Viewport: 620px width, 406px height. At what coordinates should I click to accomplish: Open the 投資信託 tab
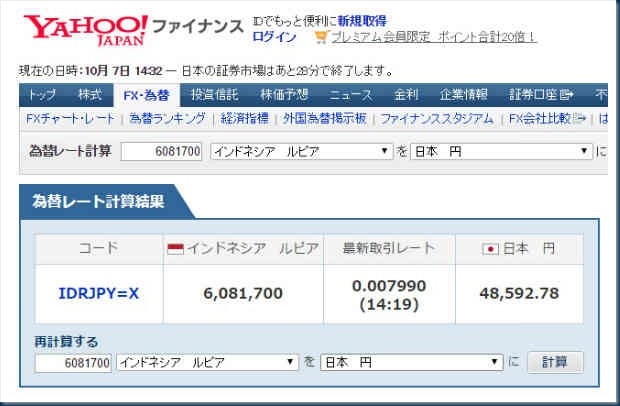[215, 95]
